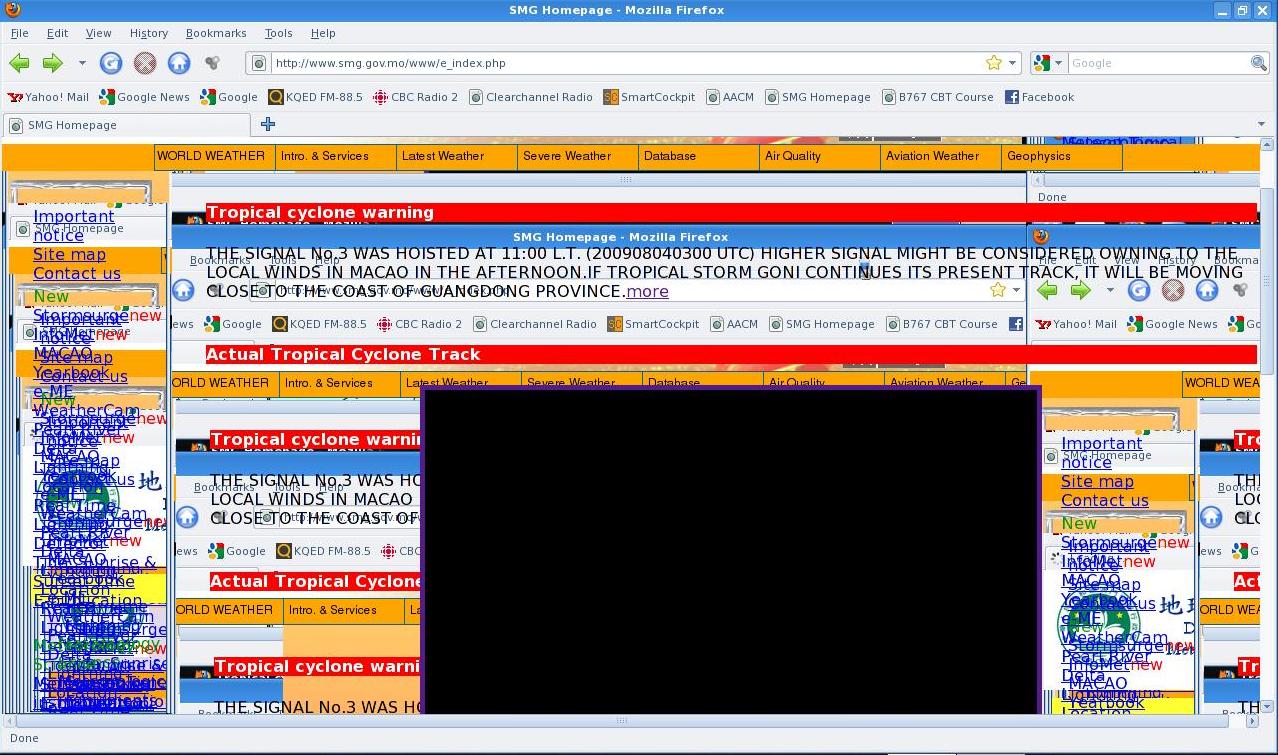
Task: Open the list-all-tabs dropdown arrow
Action: click(1261, 124)
